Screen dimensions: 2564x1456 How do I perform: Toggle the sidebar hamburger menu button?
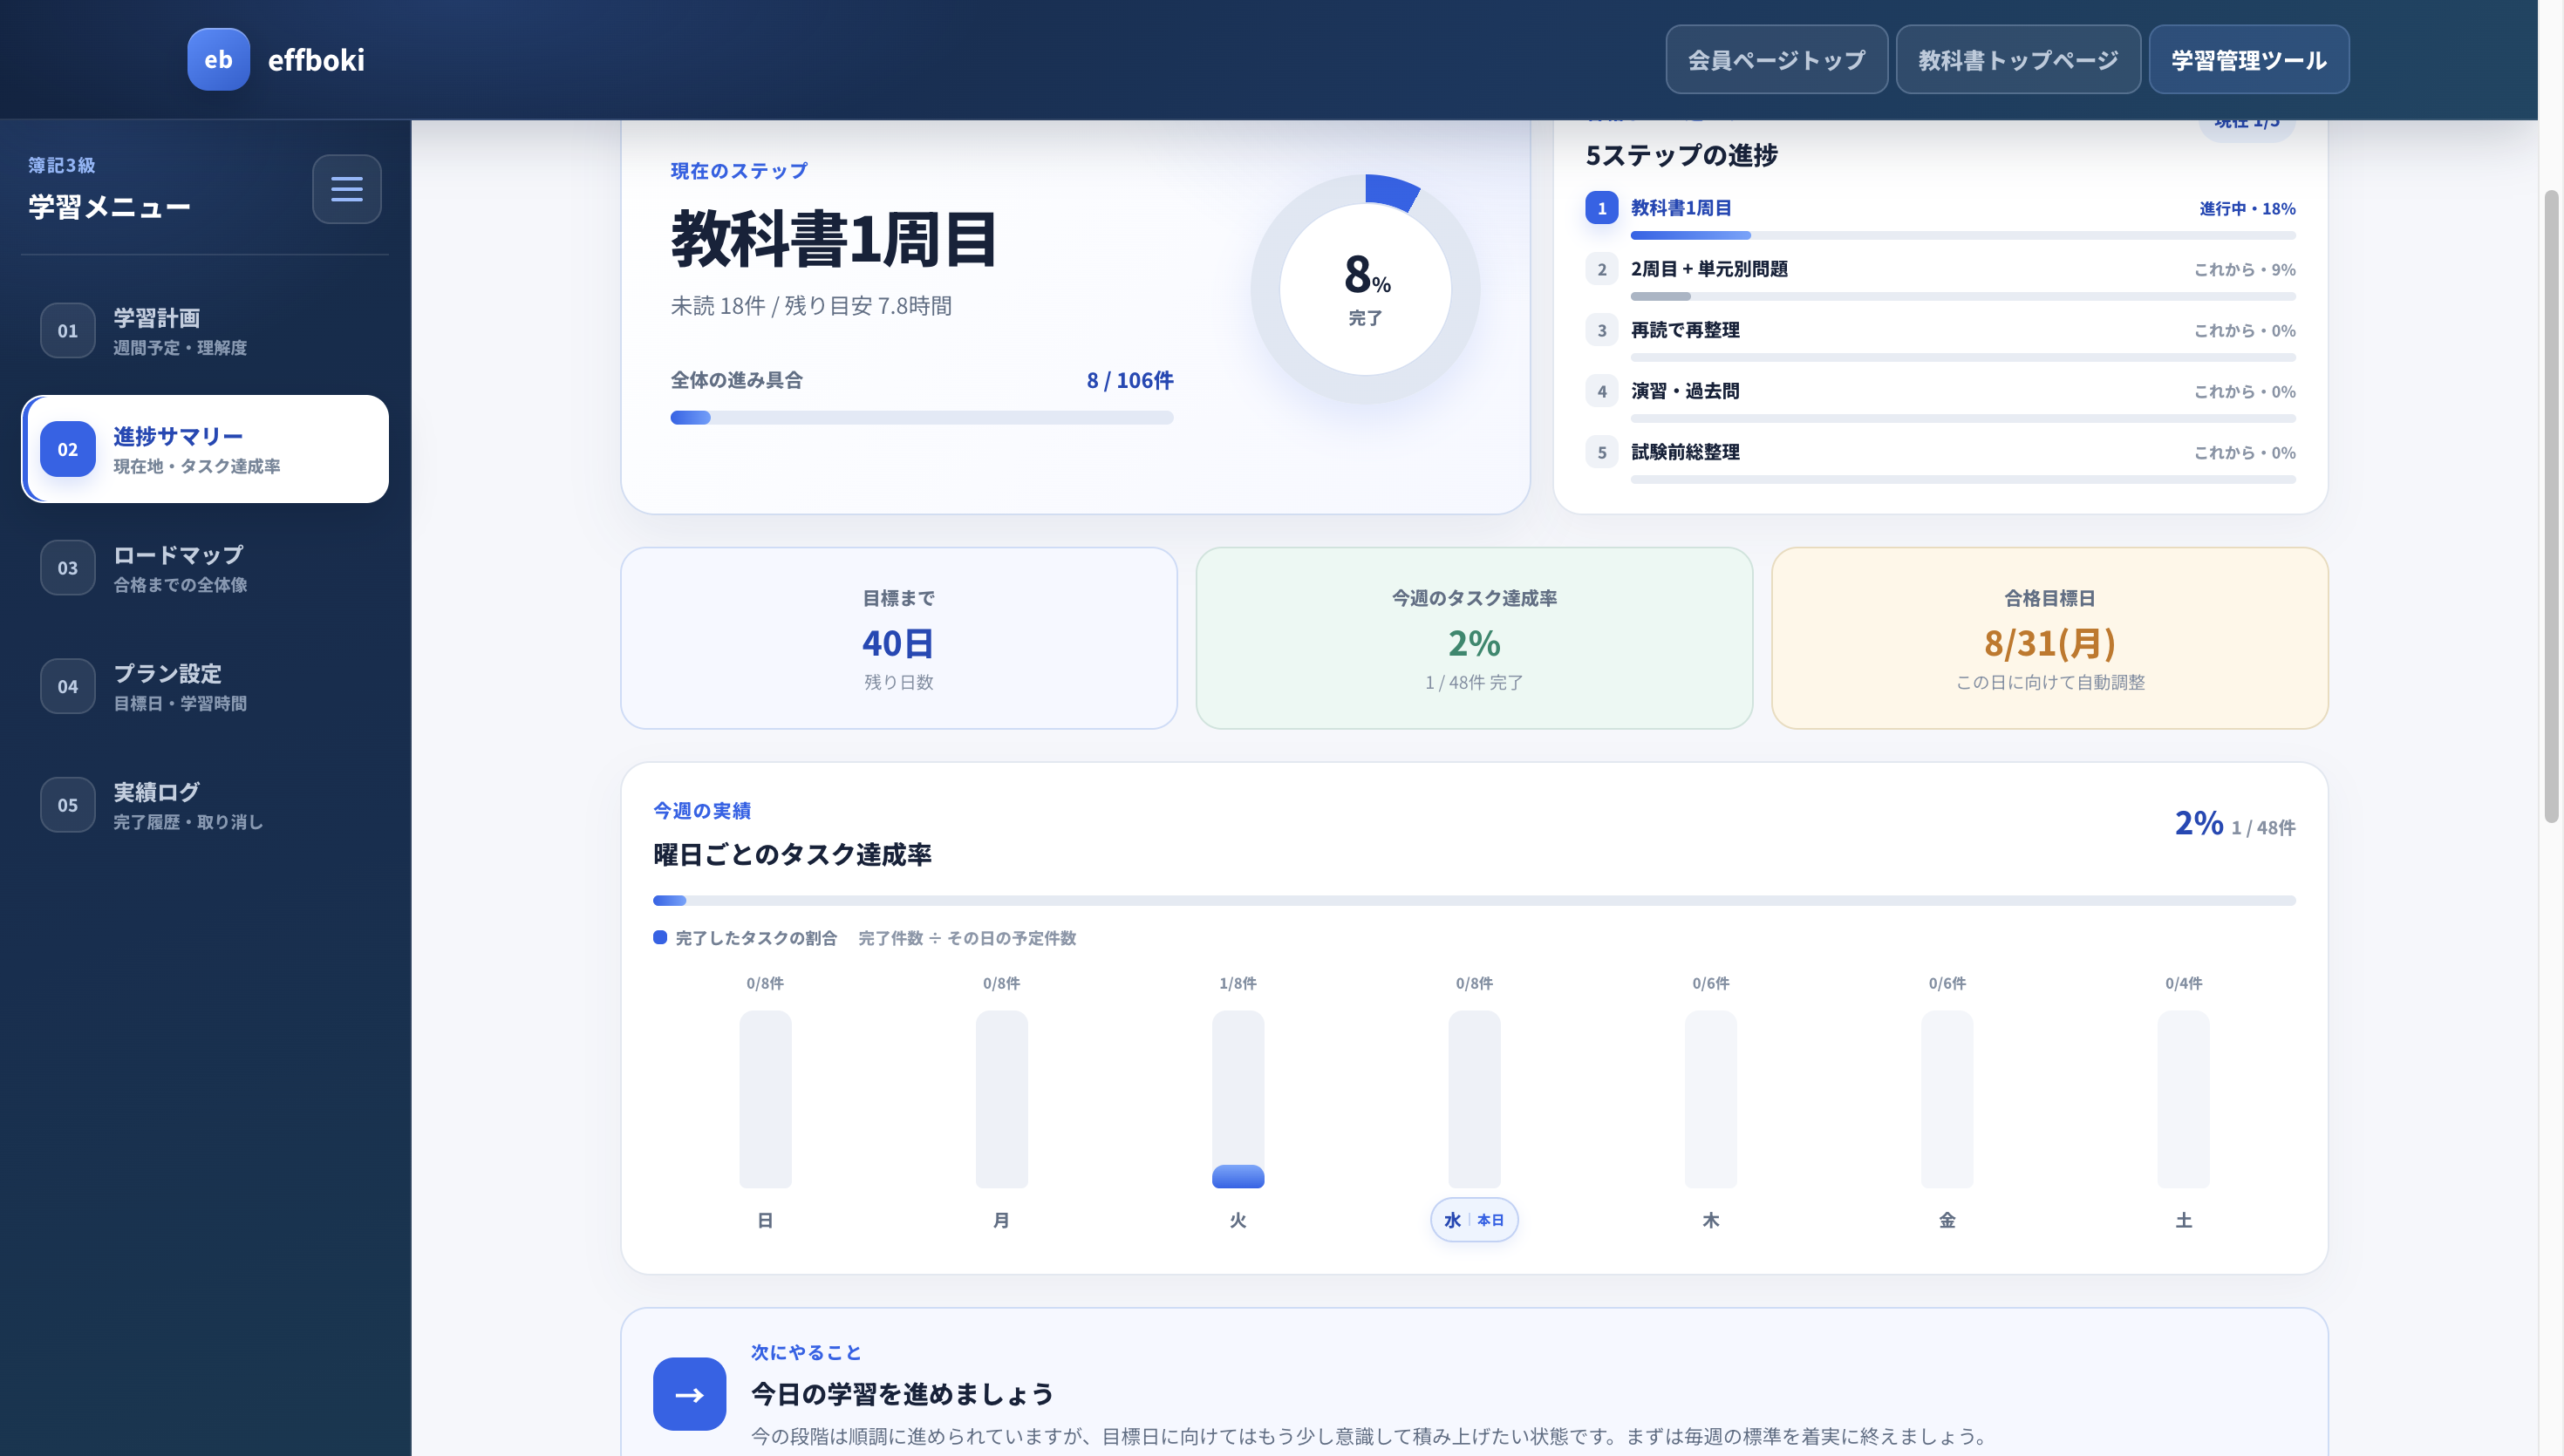346,188
